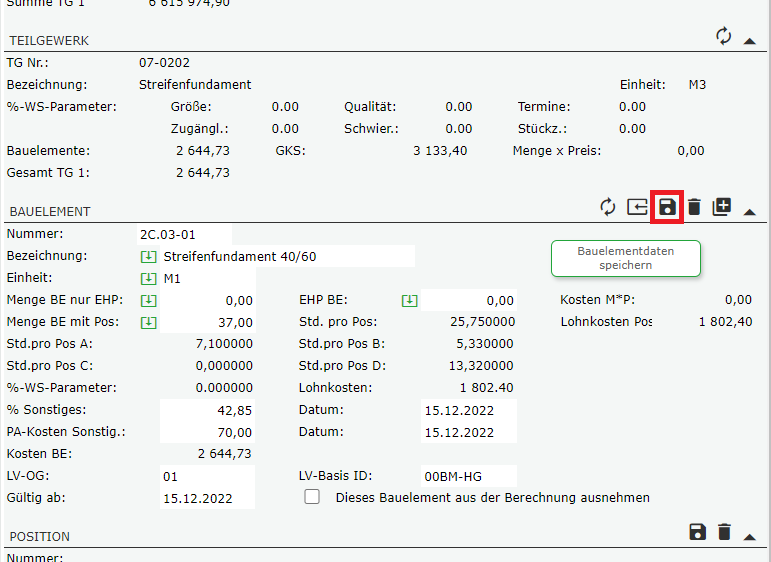Click green arrow icon beside Bezeichnung
Image resolution: width=771 pixels, height=562 pixels.
[149, 256]
